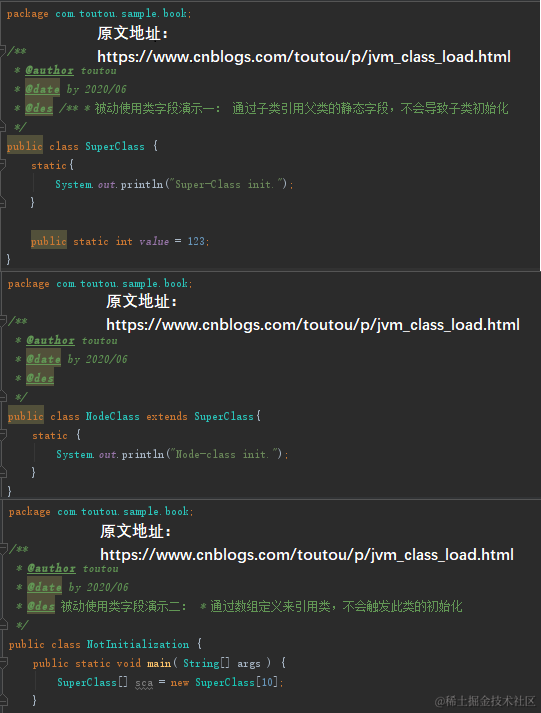Collapse the Javadoc comment above NodeClass declaration

pos(3,321)
